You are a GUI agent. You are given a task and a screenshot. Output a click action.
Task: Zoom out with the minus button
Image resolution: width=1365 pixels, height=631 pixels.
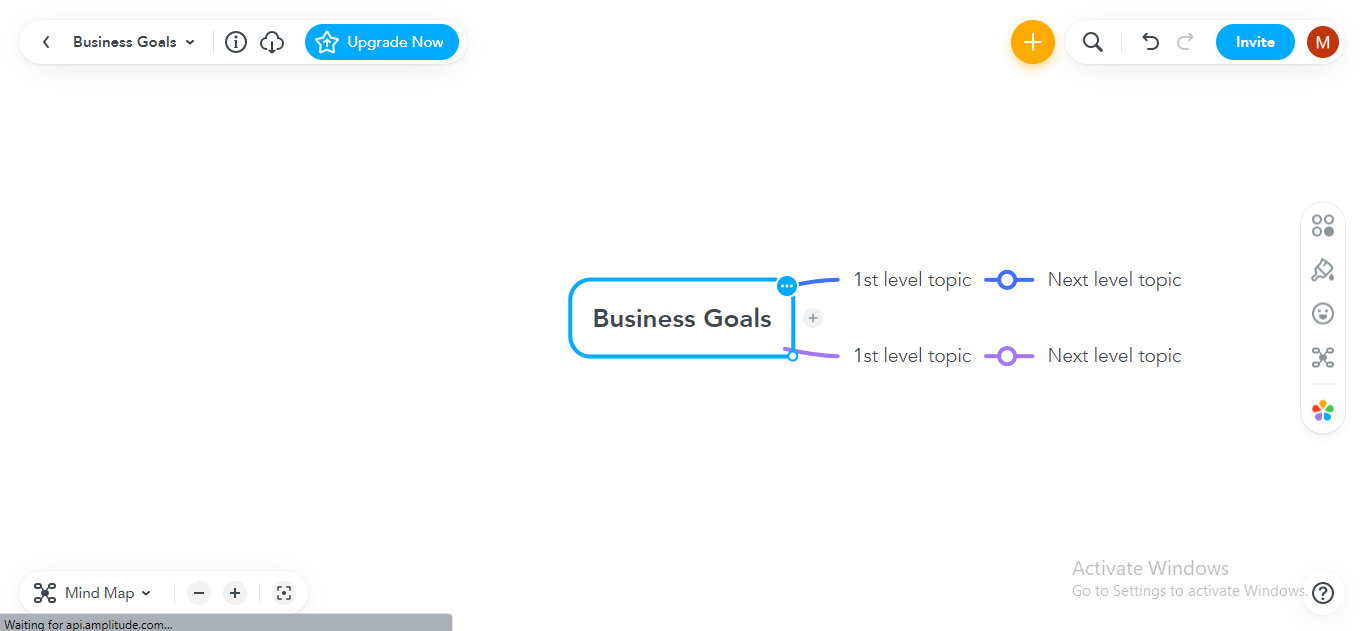[199, 593]
